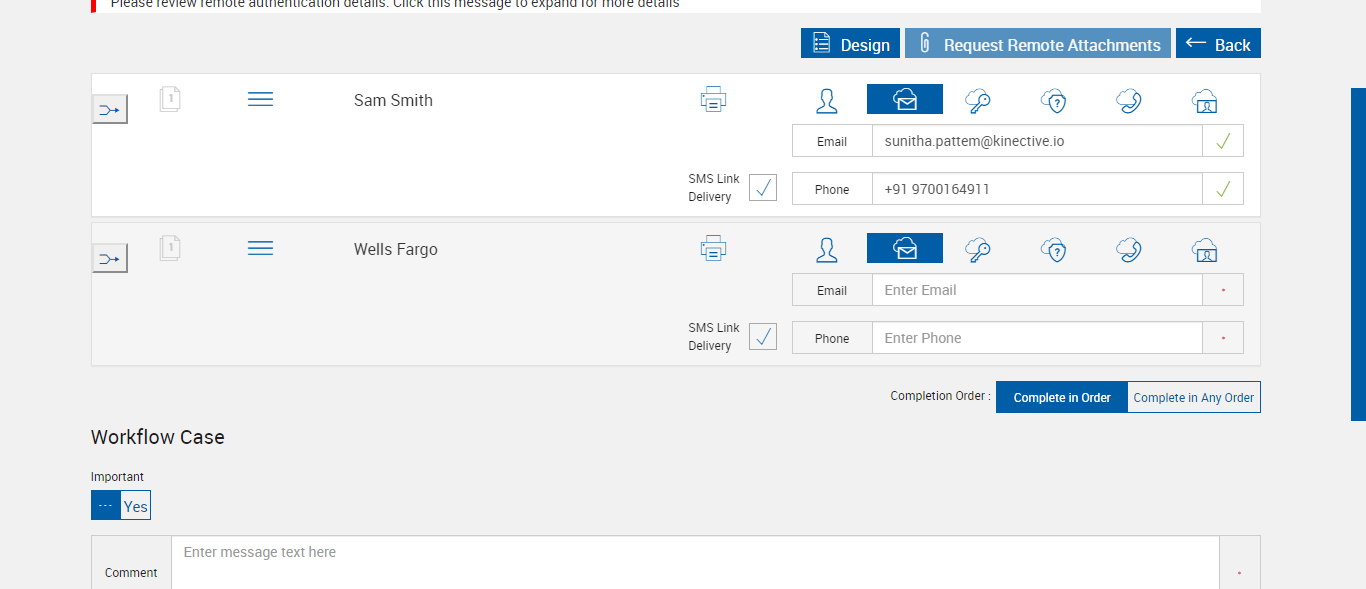Click the Design button

pyautogui.click(x=850, y=44)
